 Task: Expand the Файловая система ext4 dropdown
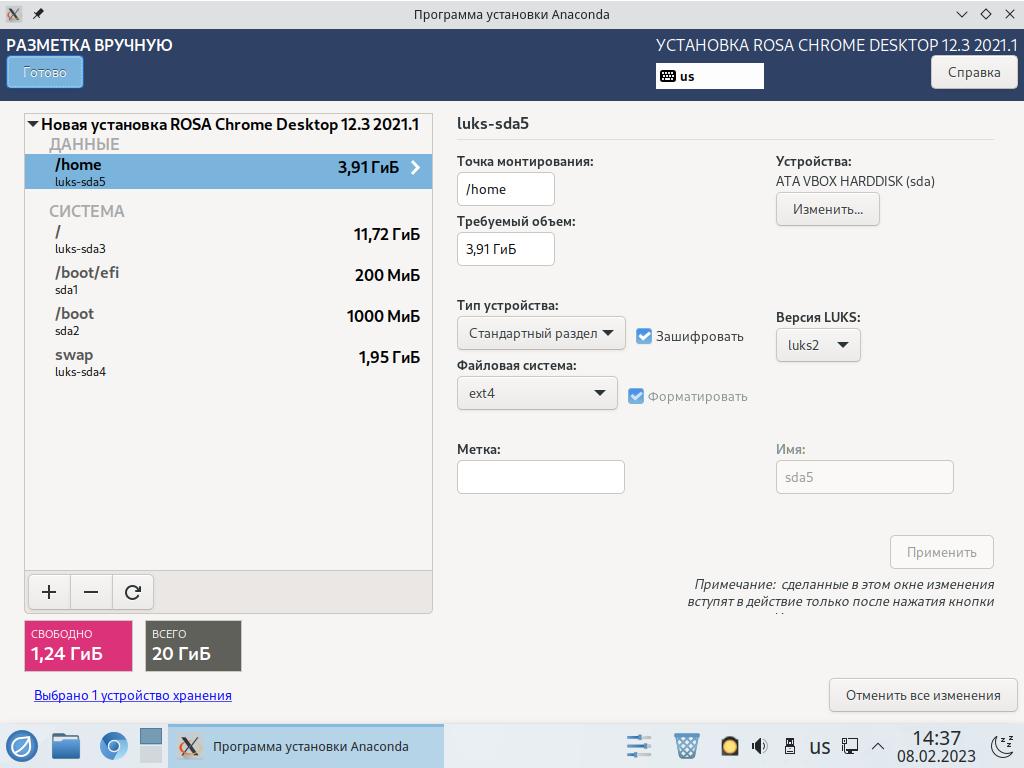(x=536, y=393)
